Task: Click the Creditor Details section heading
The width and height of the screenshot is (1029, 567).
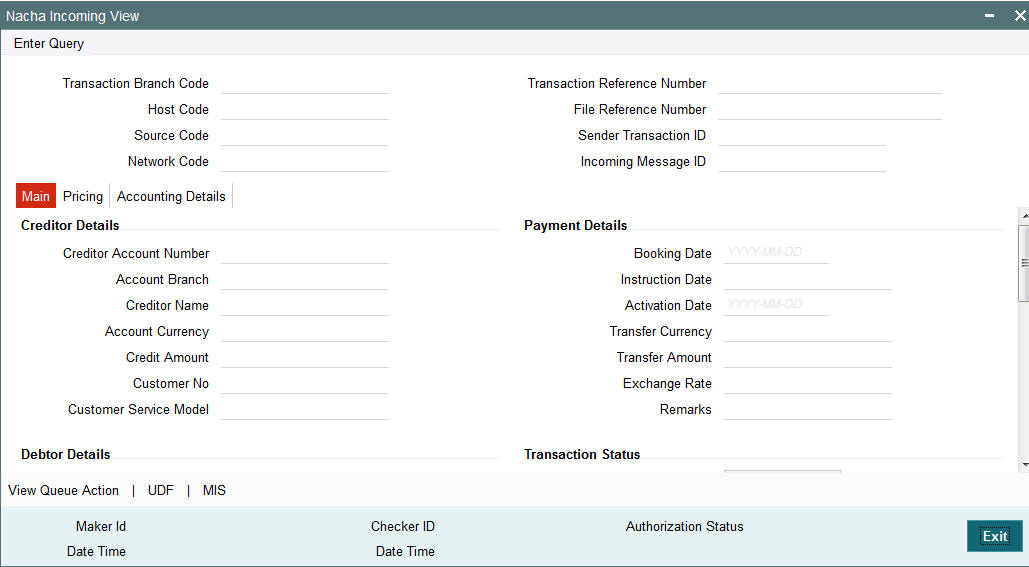Action: click(70, 225)
